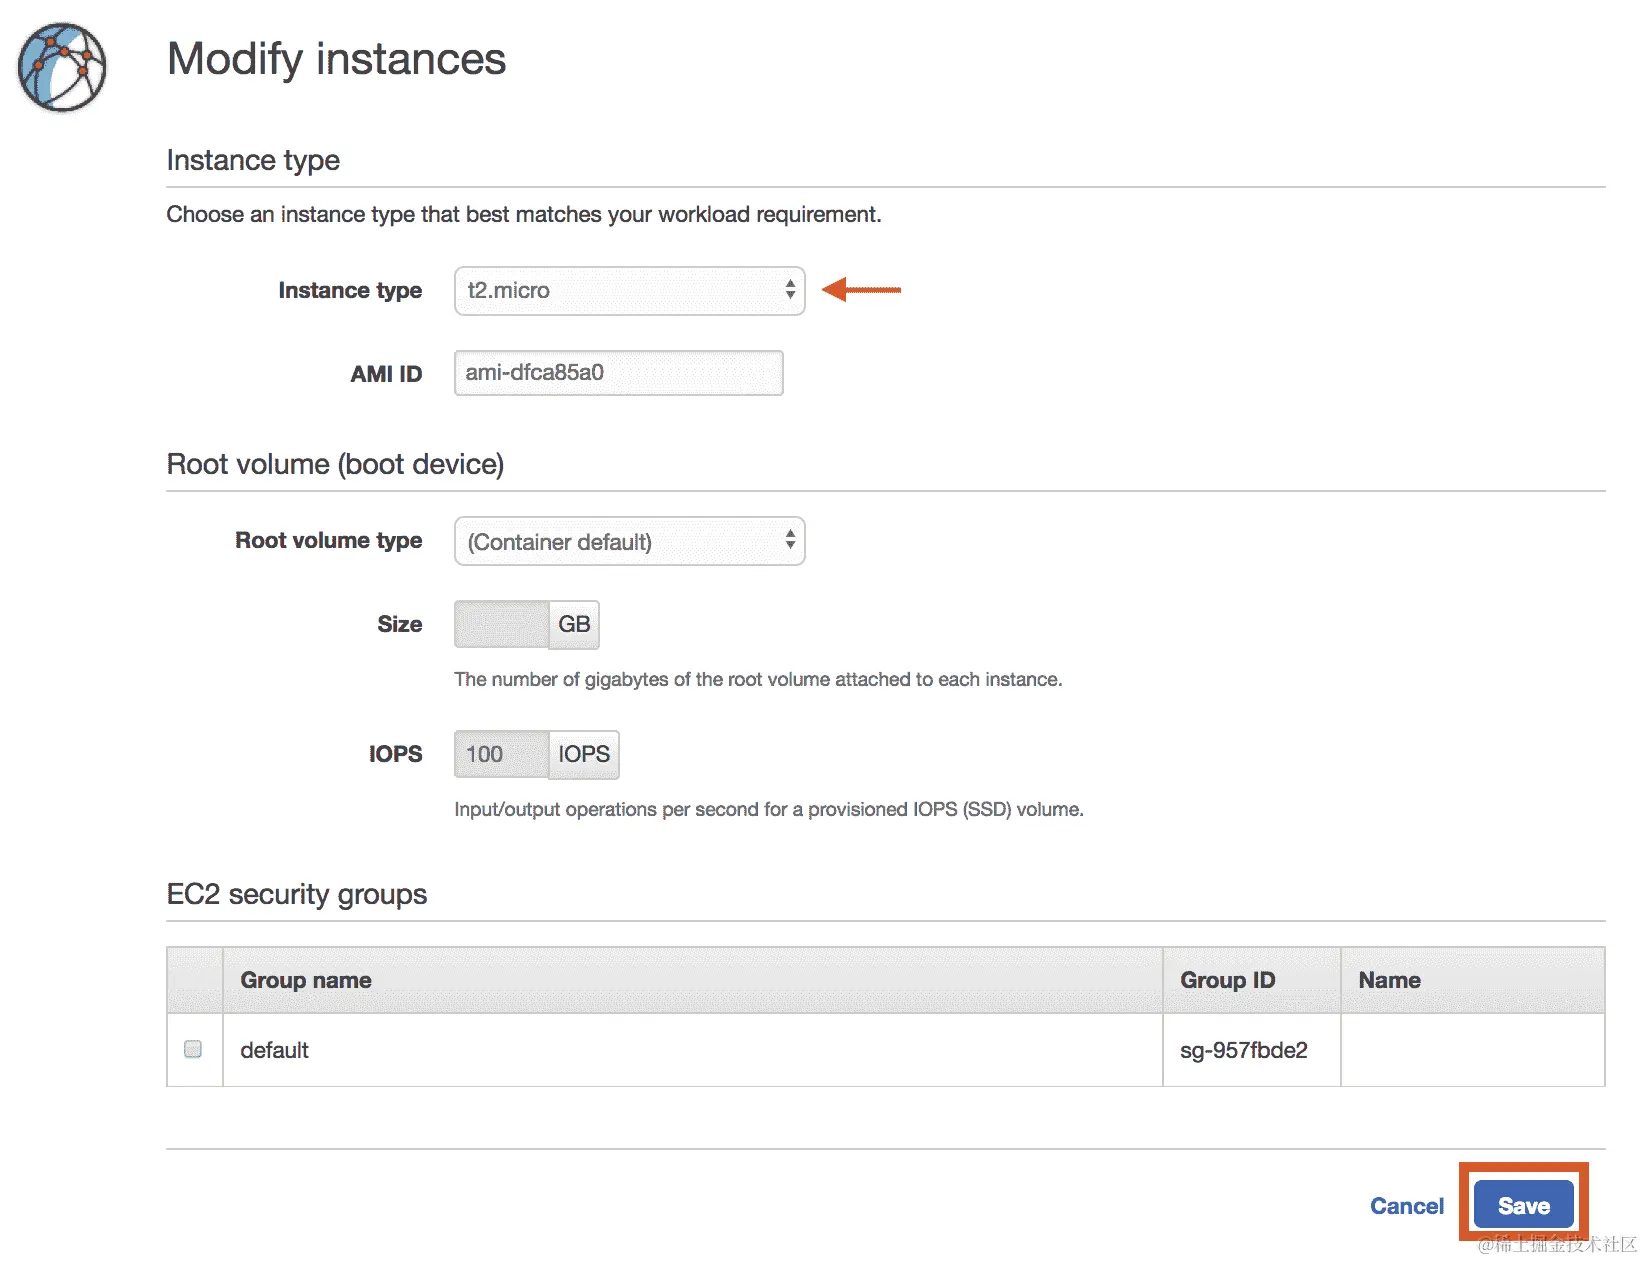Tick the default security group checkbox
This screenshot has width=1644, height=1261.
coord(193,1049)
